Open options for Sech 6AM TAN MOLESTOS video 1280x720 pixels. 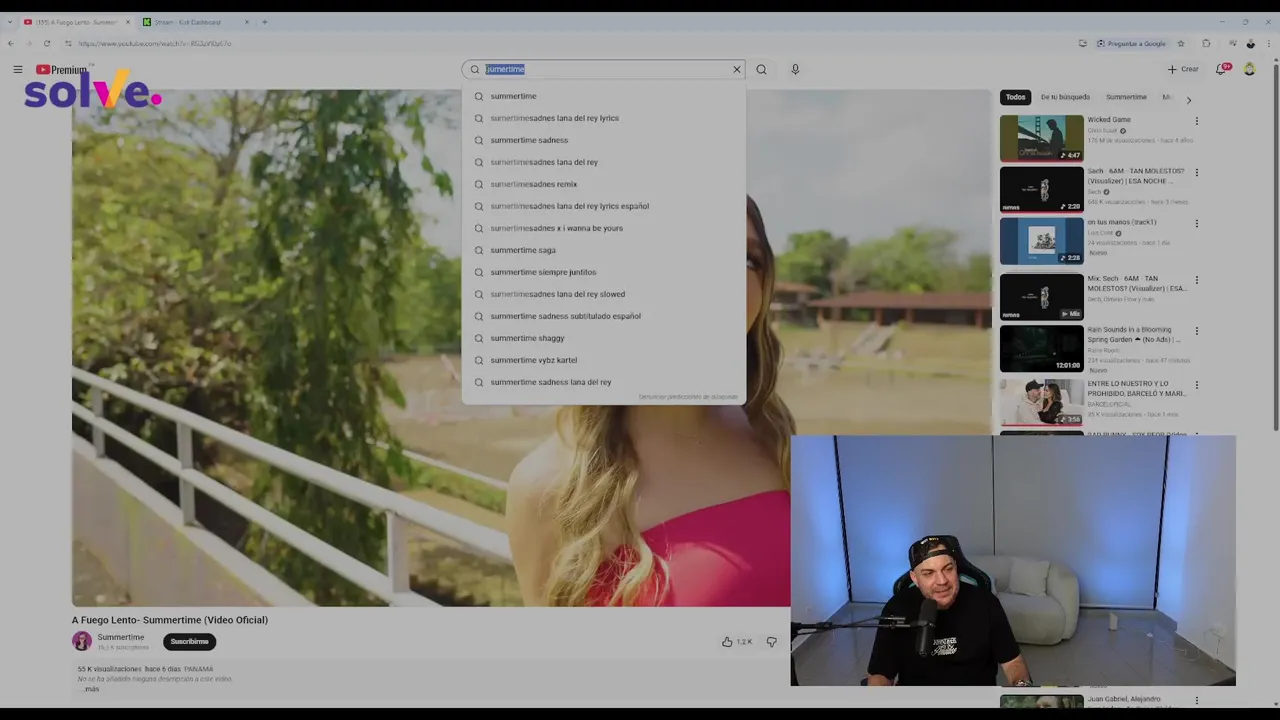tap(1196, 173)
